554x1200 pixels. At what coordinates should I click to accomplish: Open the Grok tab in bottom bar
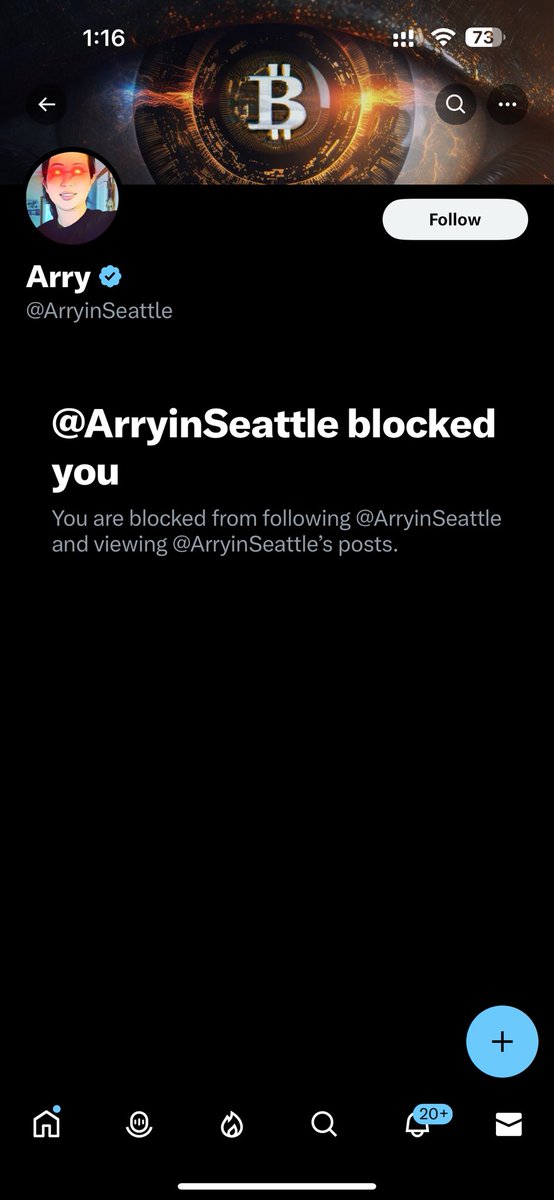point(139,1125)
